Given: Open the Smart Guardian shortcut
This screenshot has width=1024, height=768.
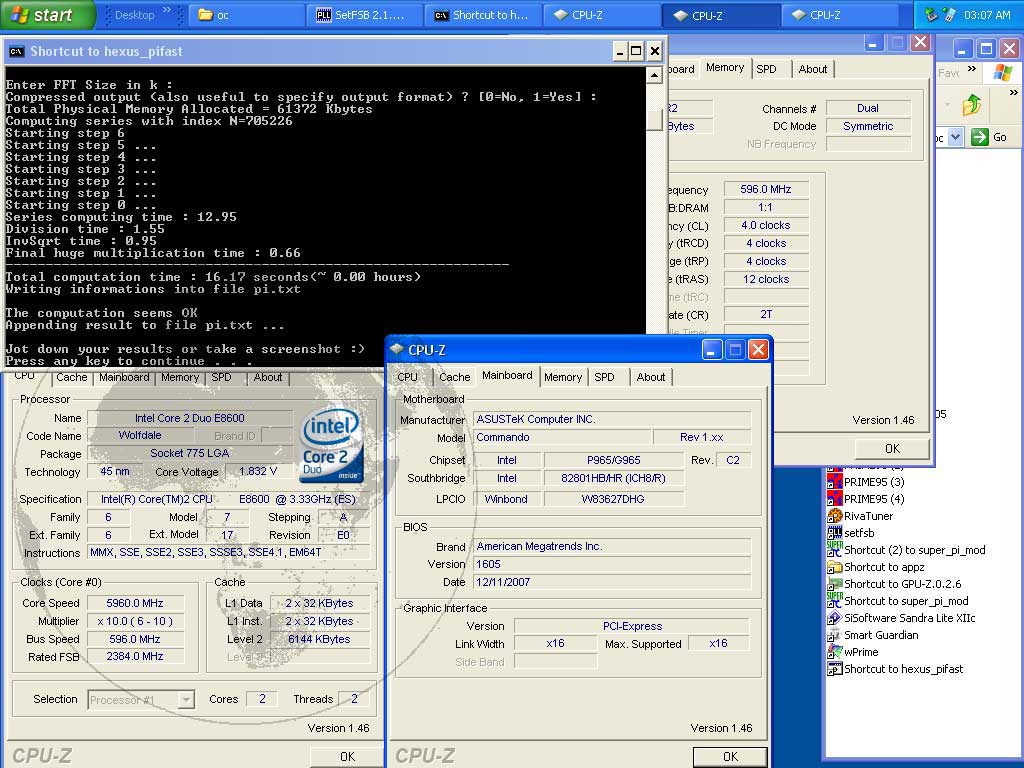Looking at the screenshot, I should point(872,635).
